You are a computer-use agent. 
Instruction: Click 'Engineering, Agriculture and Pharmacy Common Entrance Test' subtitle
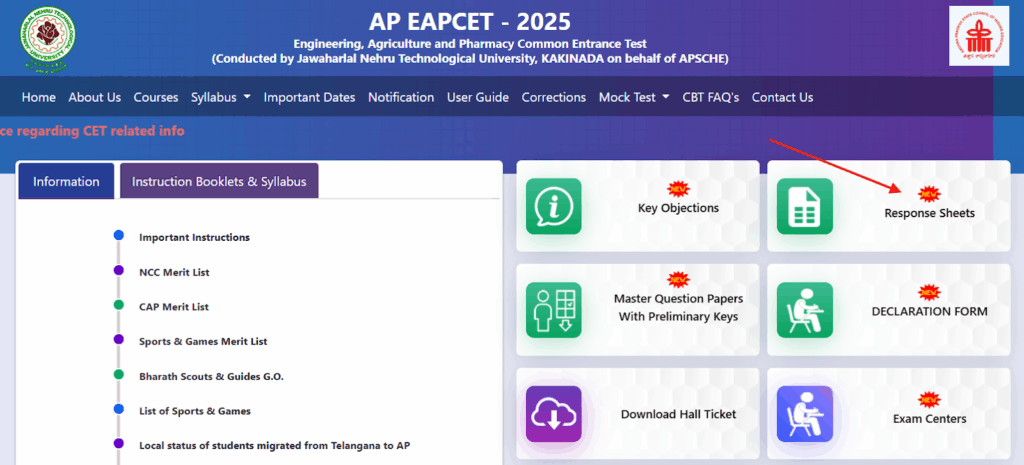[470, 44]
